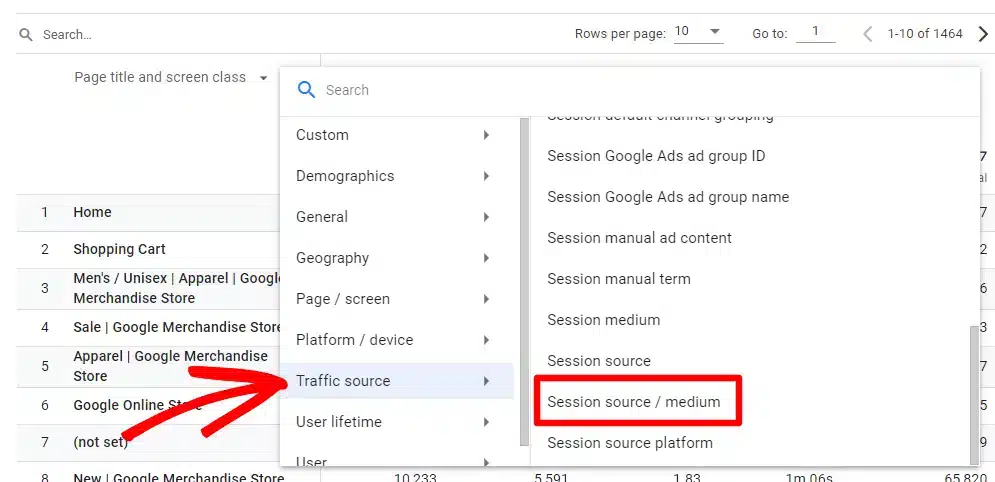Click the blue dimension search icon

click(306, 90)
